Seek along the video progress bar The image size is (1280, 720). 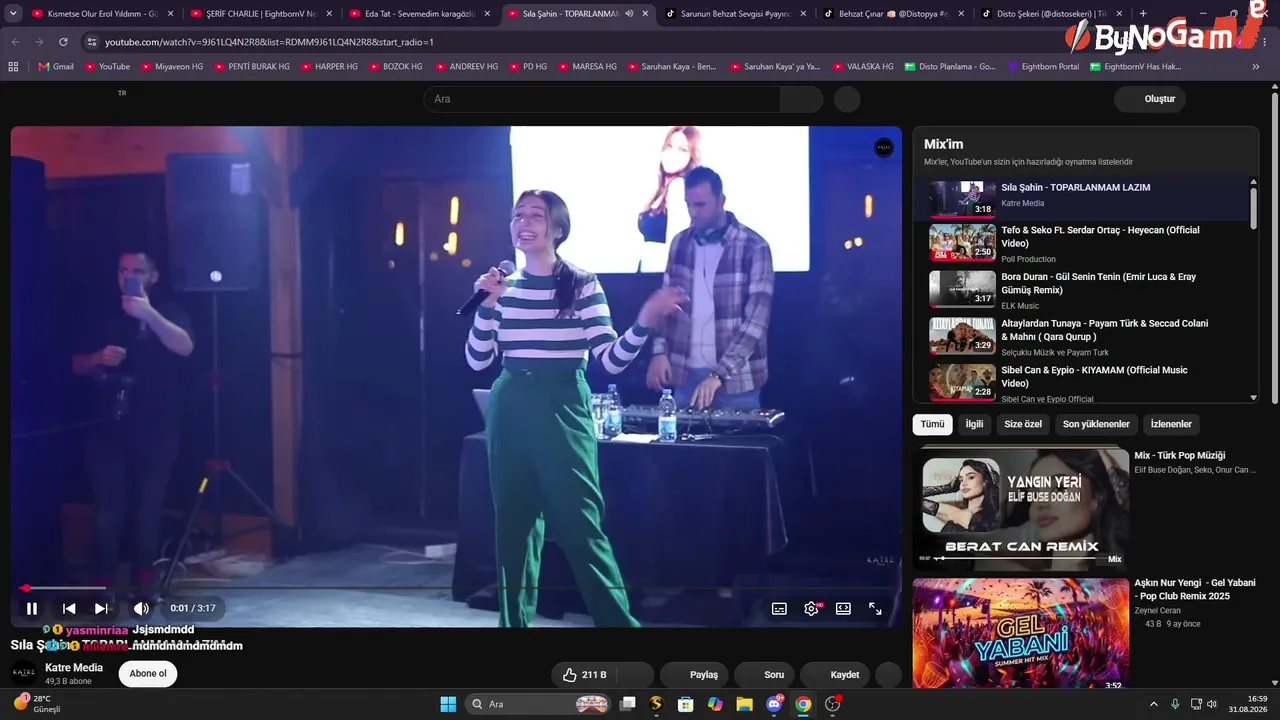(x=456, y=588)
